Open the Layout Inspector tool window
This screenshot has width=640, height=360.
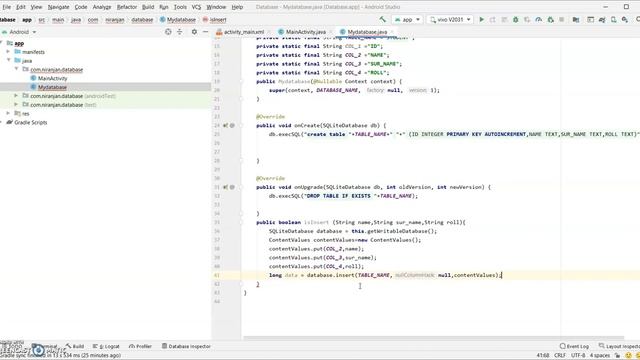coord(619,346)
